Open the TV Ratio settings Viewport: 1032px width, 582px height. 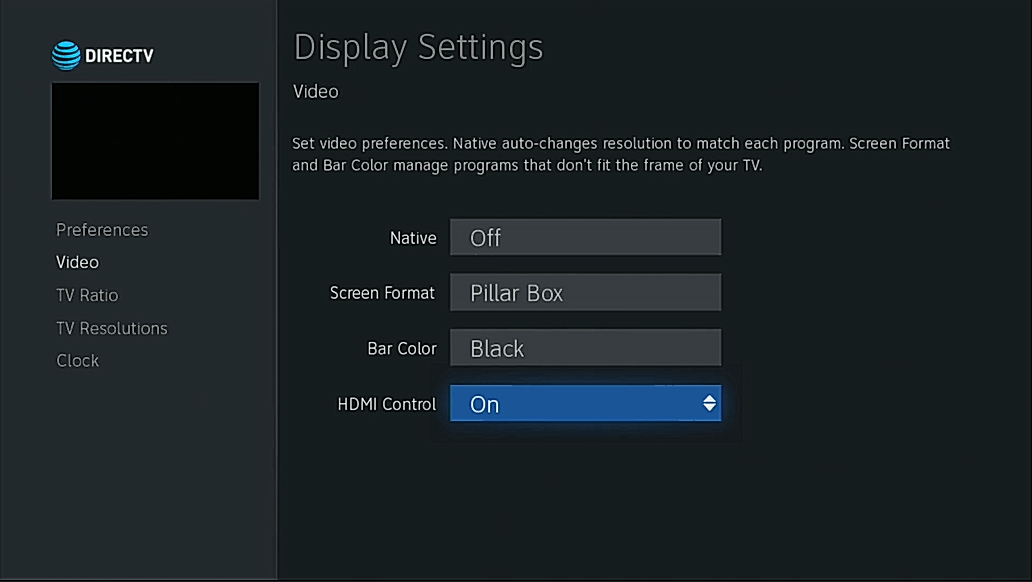click(87, 294)
